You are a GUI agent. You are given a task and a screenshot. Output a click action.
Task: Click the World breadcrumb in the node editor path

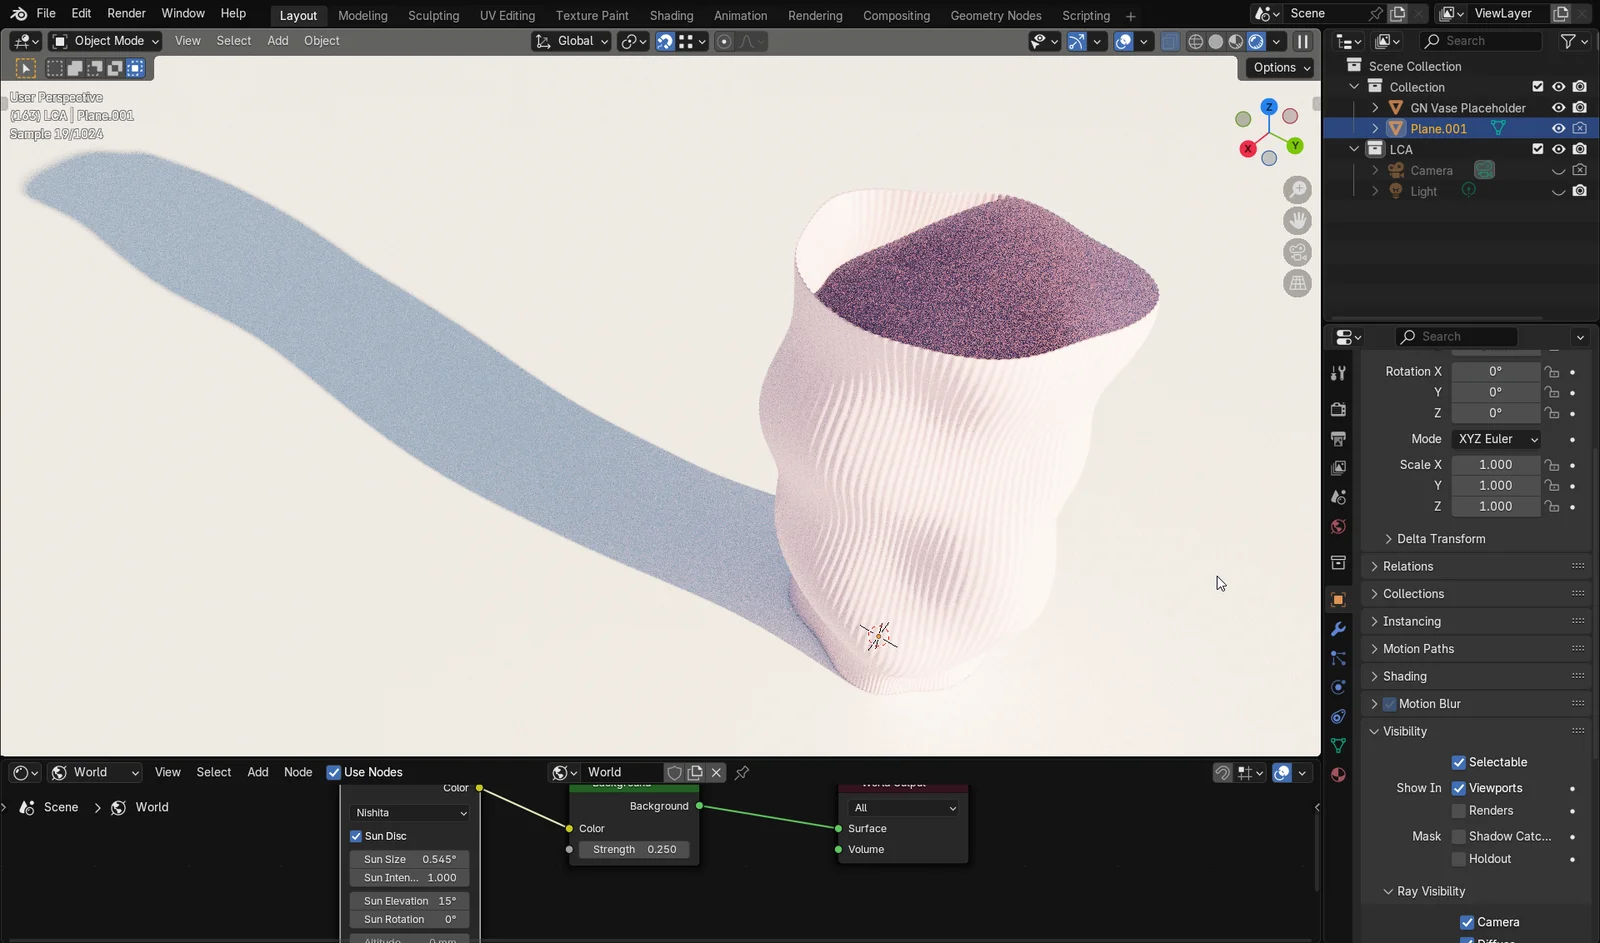[151, 807]
